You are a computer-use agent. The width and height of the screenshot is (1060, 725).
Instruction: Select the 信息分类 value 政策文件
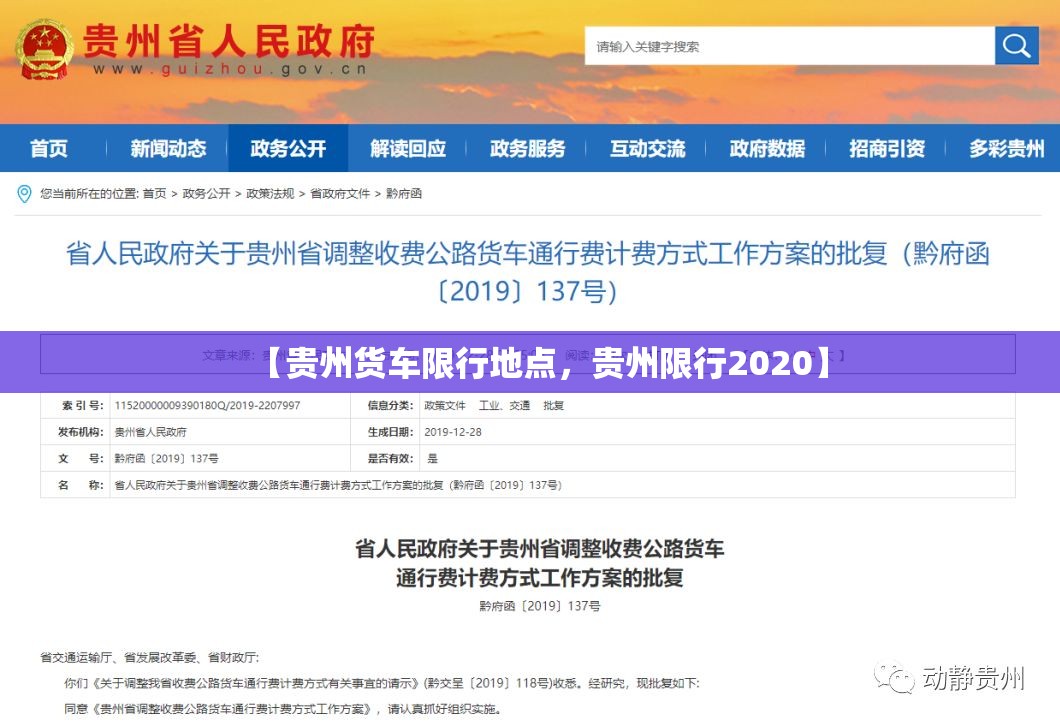[445, 405]
